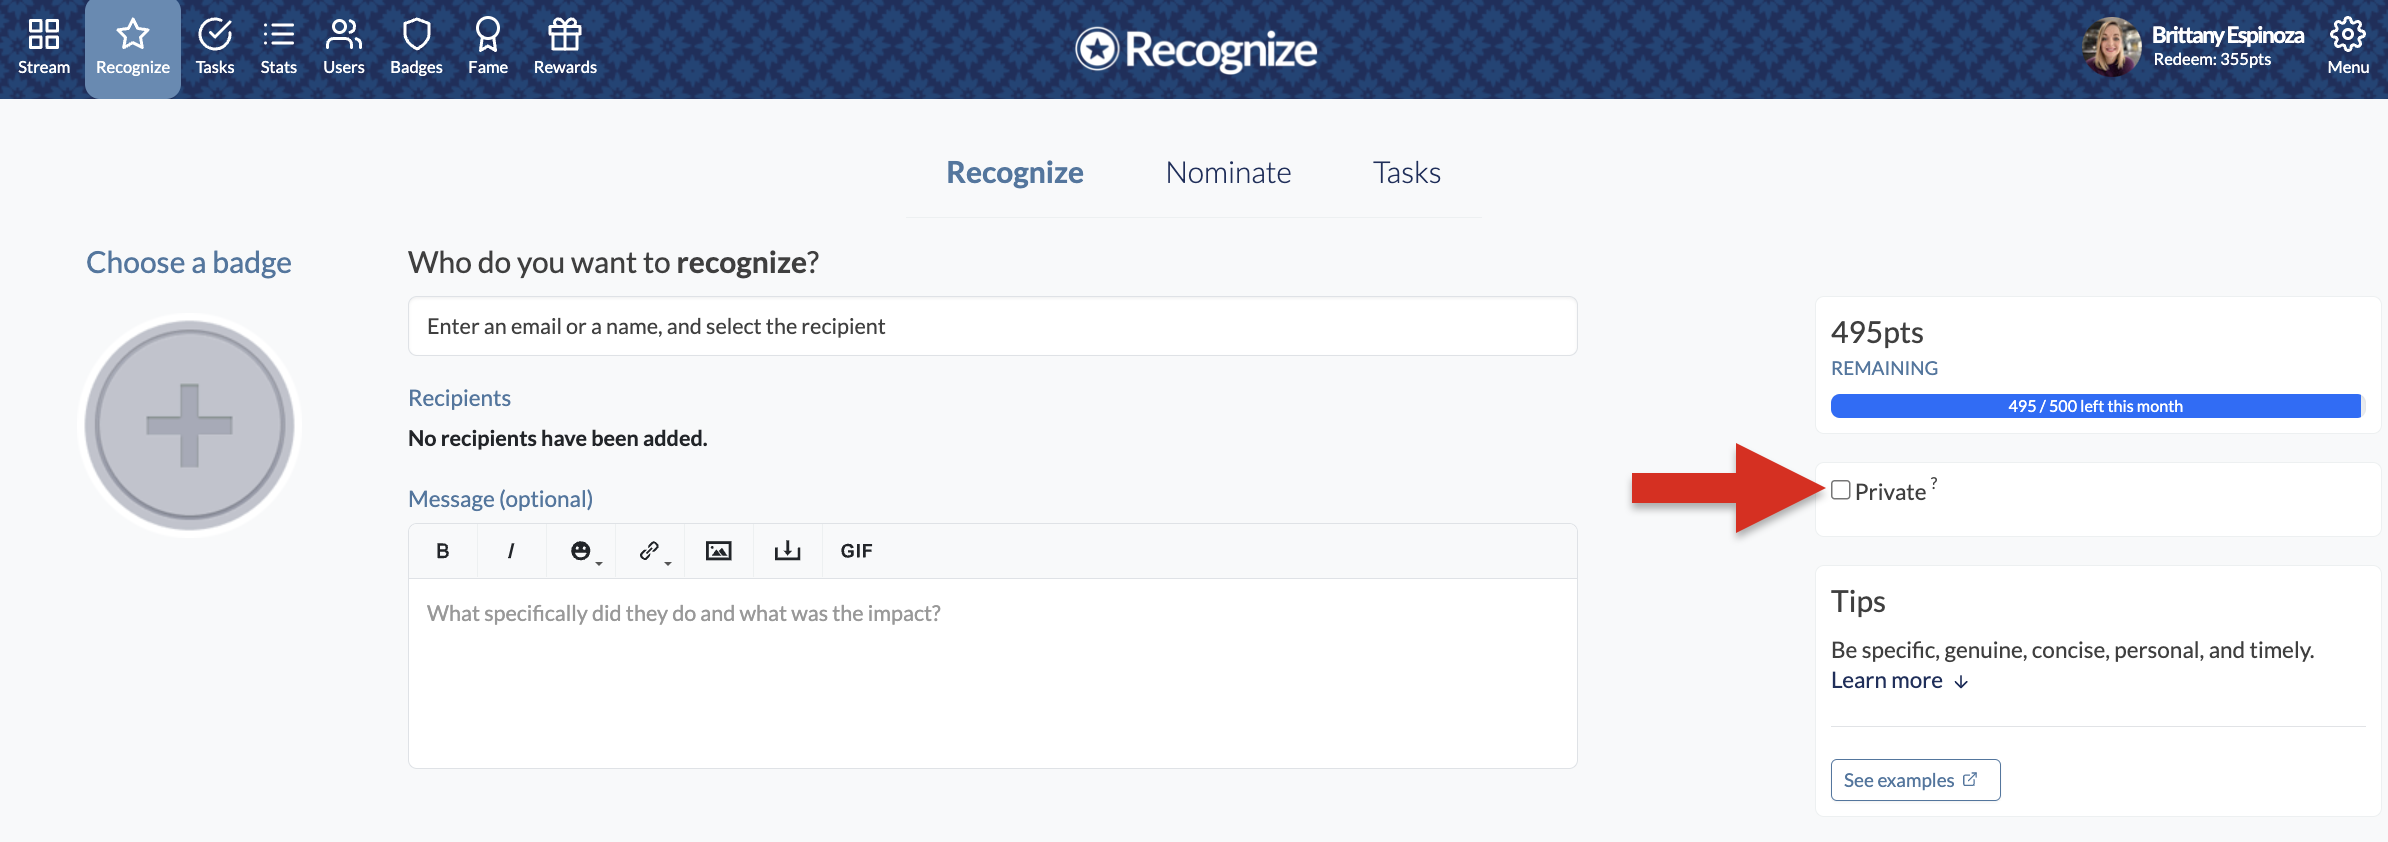Open Badges shield icon

point(416,35)
